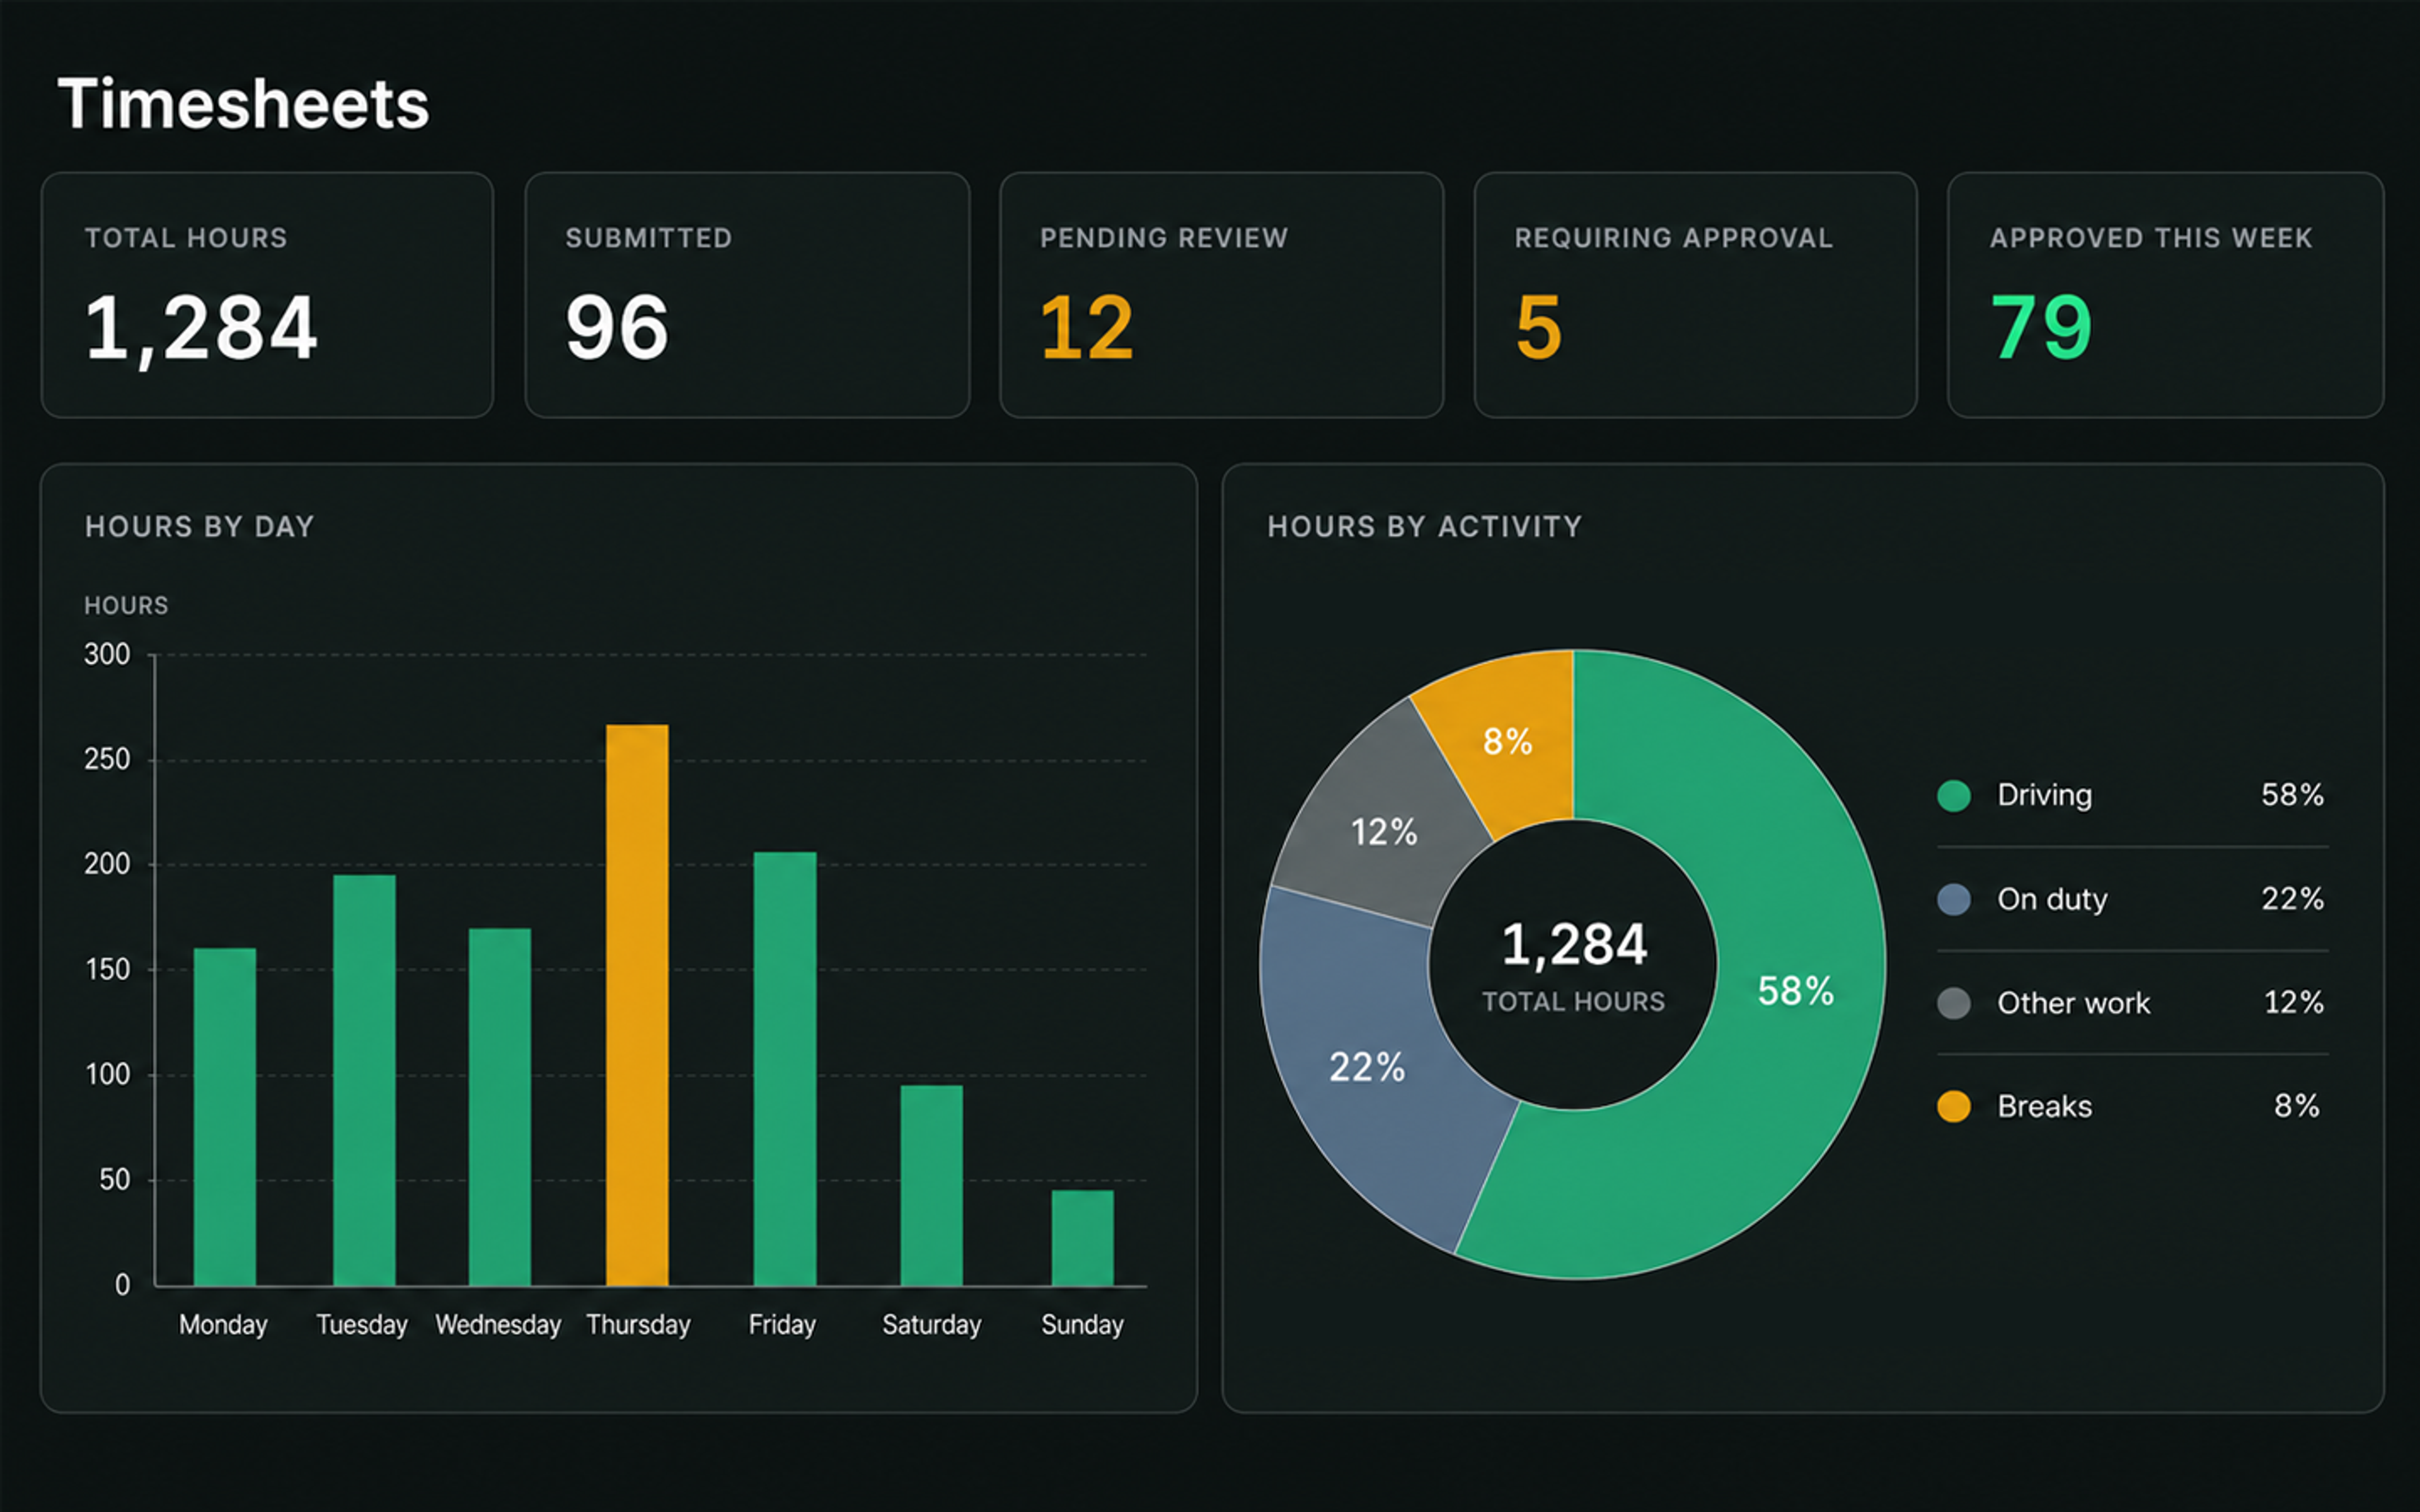The width and height of the screenshot is (2420, 1512).
Task: Select the Tuesday bar
Action: point(364,1080)
